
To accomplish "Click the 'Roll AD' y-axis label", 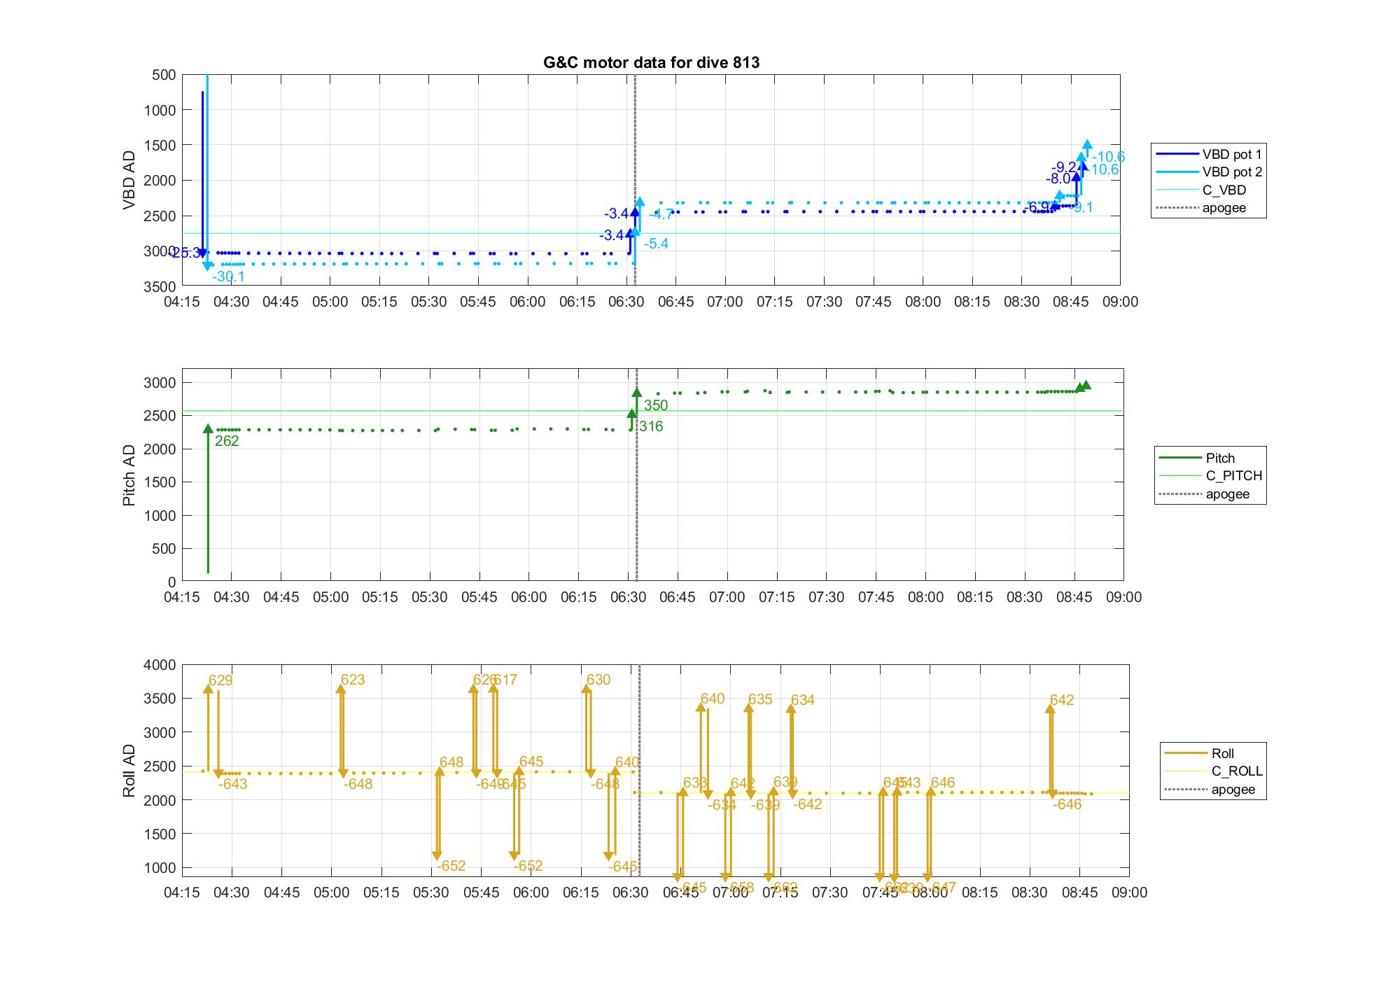I will (129, 770).
